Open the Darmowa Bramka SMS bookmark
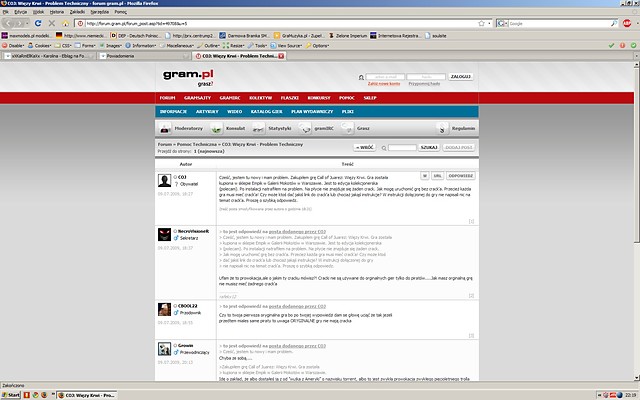 244,36
